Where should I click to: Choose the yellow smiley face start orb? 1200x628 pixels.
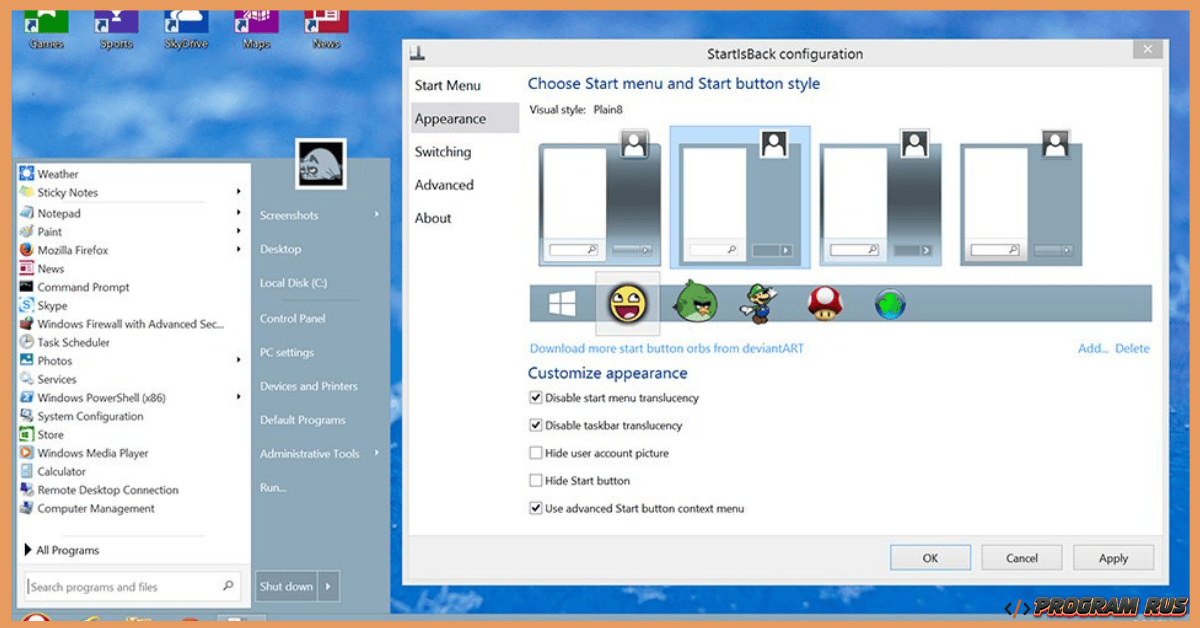[x=628, y=303]
